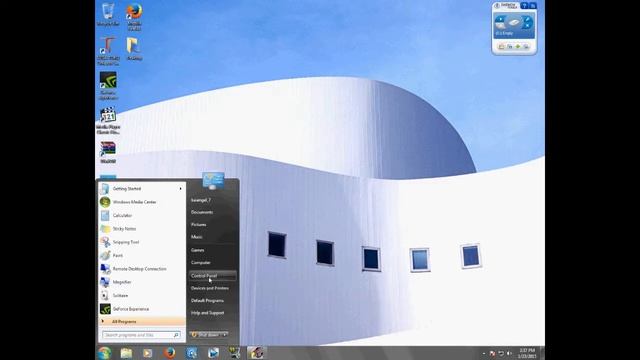640x360 pixels.
Task: Click the Windows Start orb
Action: coord(104,353)
